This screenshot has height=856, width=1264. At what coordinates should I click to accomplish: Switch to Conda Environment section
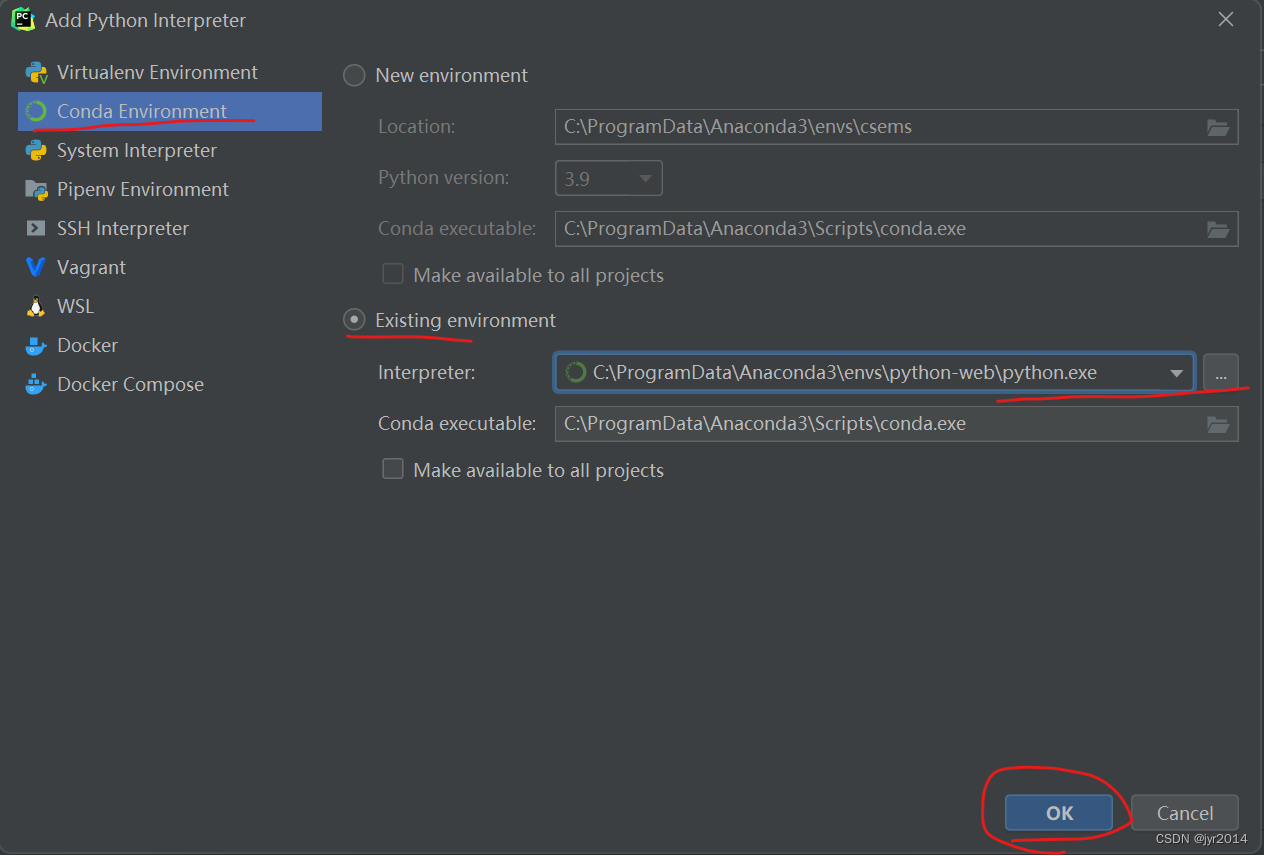click(170, 112)
